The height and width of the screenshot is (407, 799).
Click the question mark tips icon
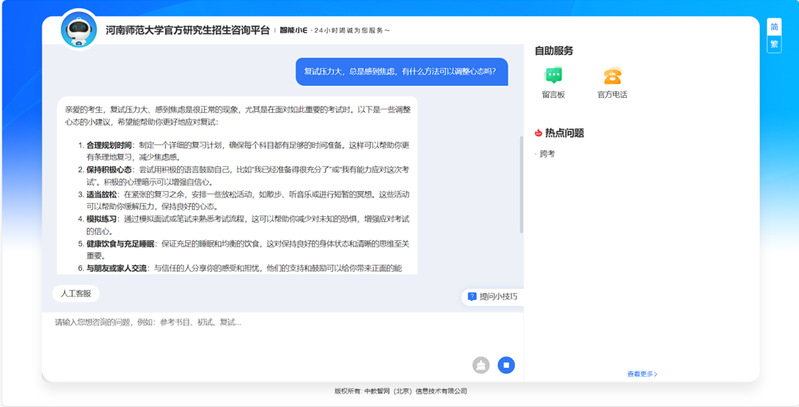click(x=472, y=297)
